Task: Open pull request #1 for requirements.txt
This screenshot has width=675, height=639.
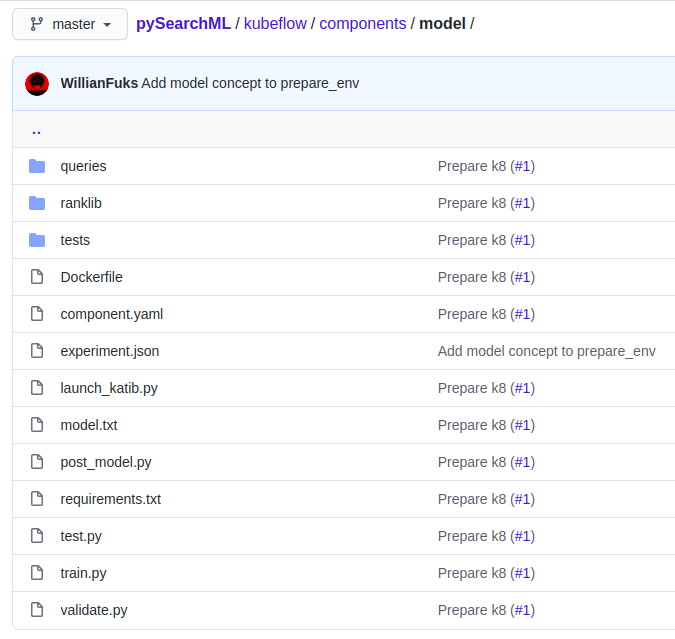Action: click(x=523, y=499)
